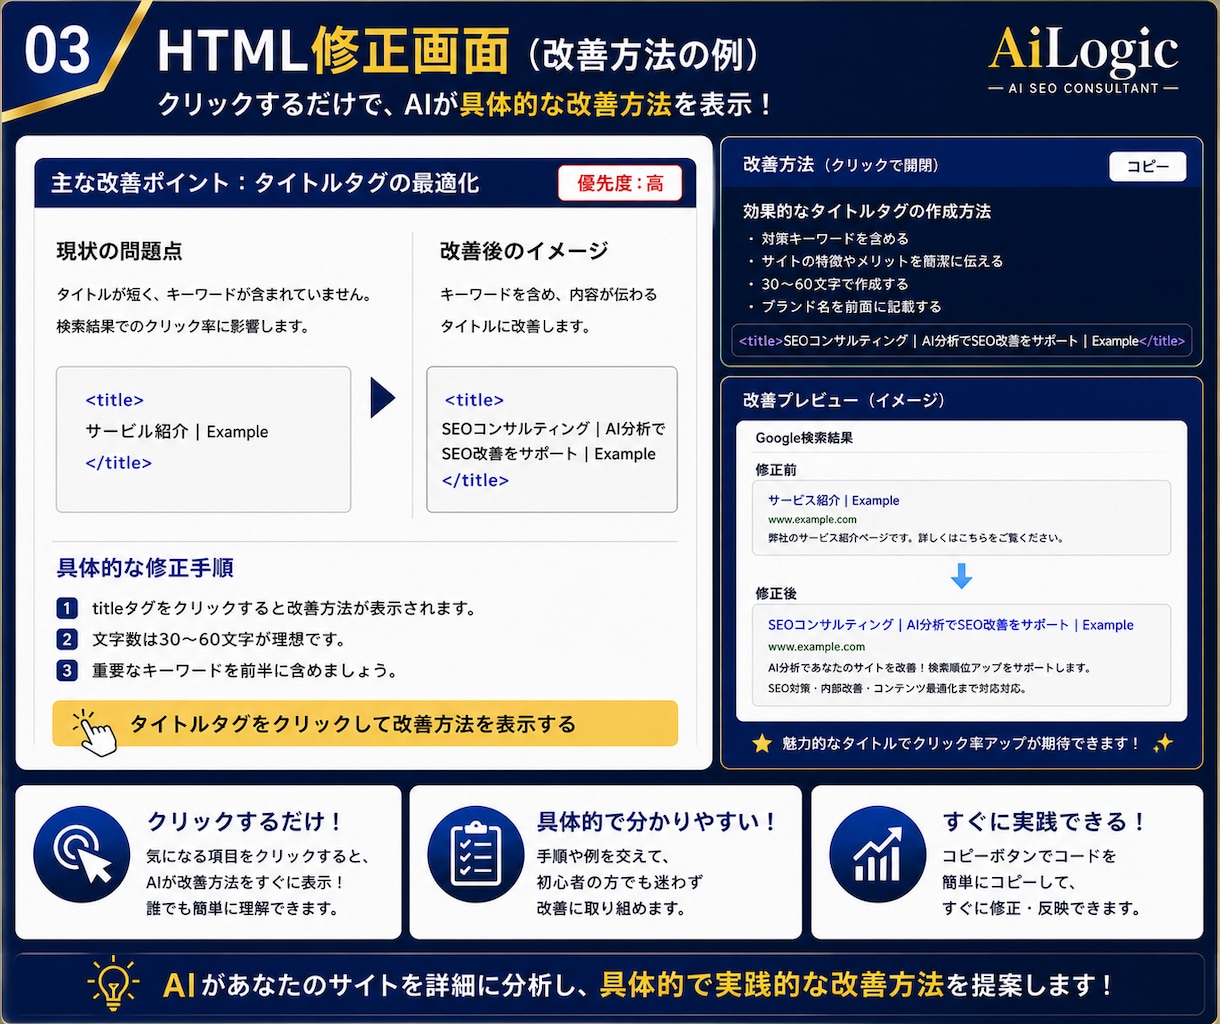This screenshot has width=1220, height=1024.
Task: Click bullet ブランド名を前面に記載する
Action: point(851,307)
